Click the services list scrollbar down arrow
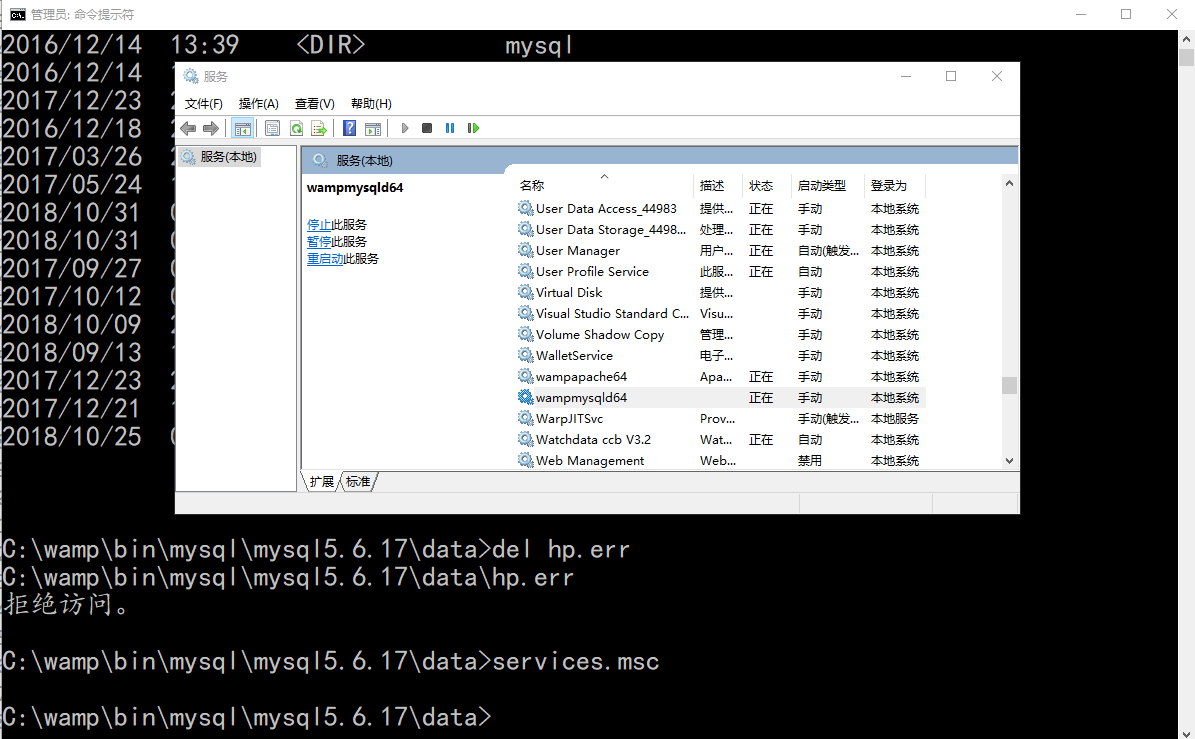 (1009, 461)
